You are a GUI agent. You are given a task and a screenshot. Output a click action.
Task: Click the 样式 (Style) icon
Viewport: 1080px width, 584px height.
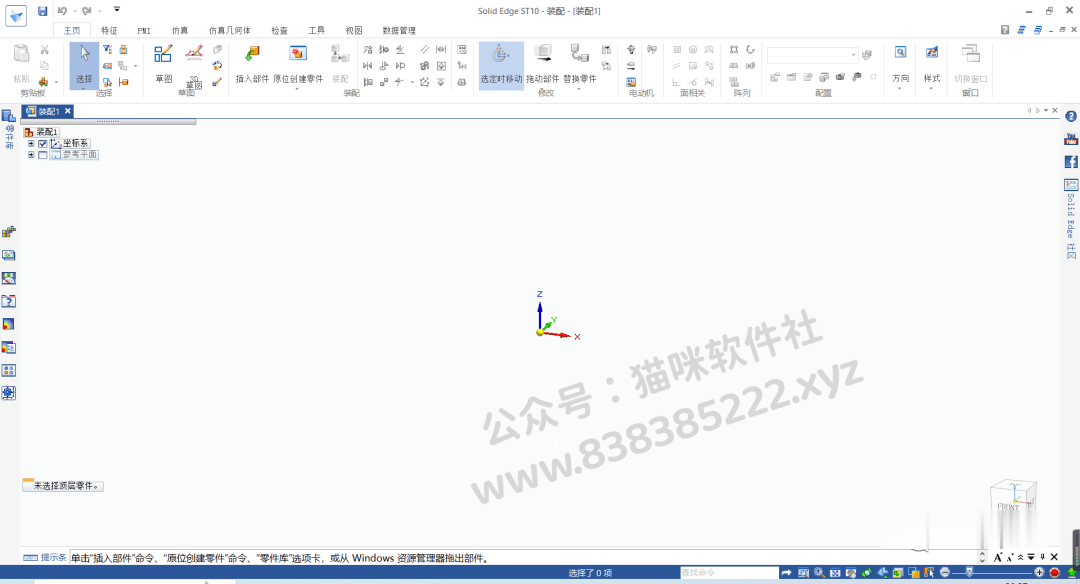932,53
